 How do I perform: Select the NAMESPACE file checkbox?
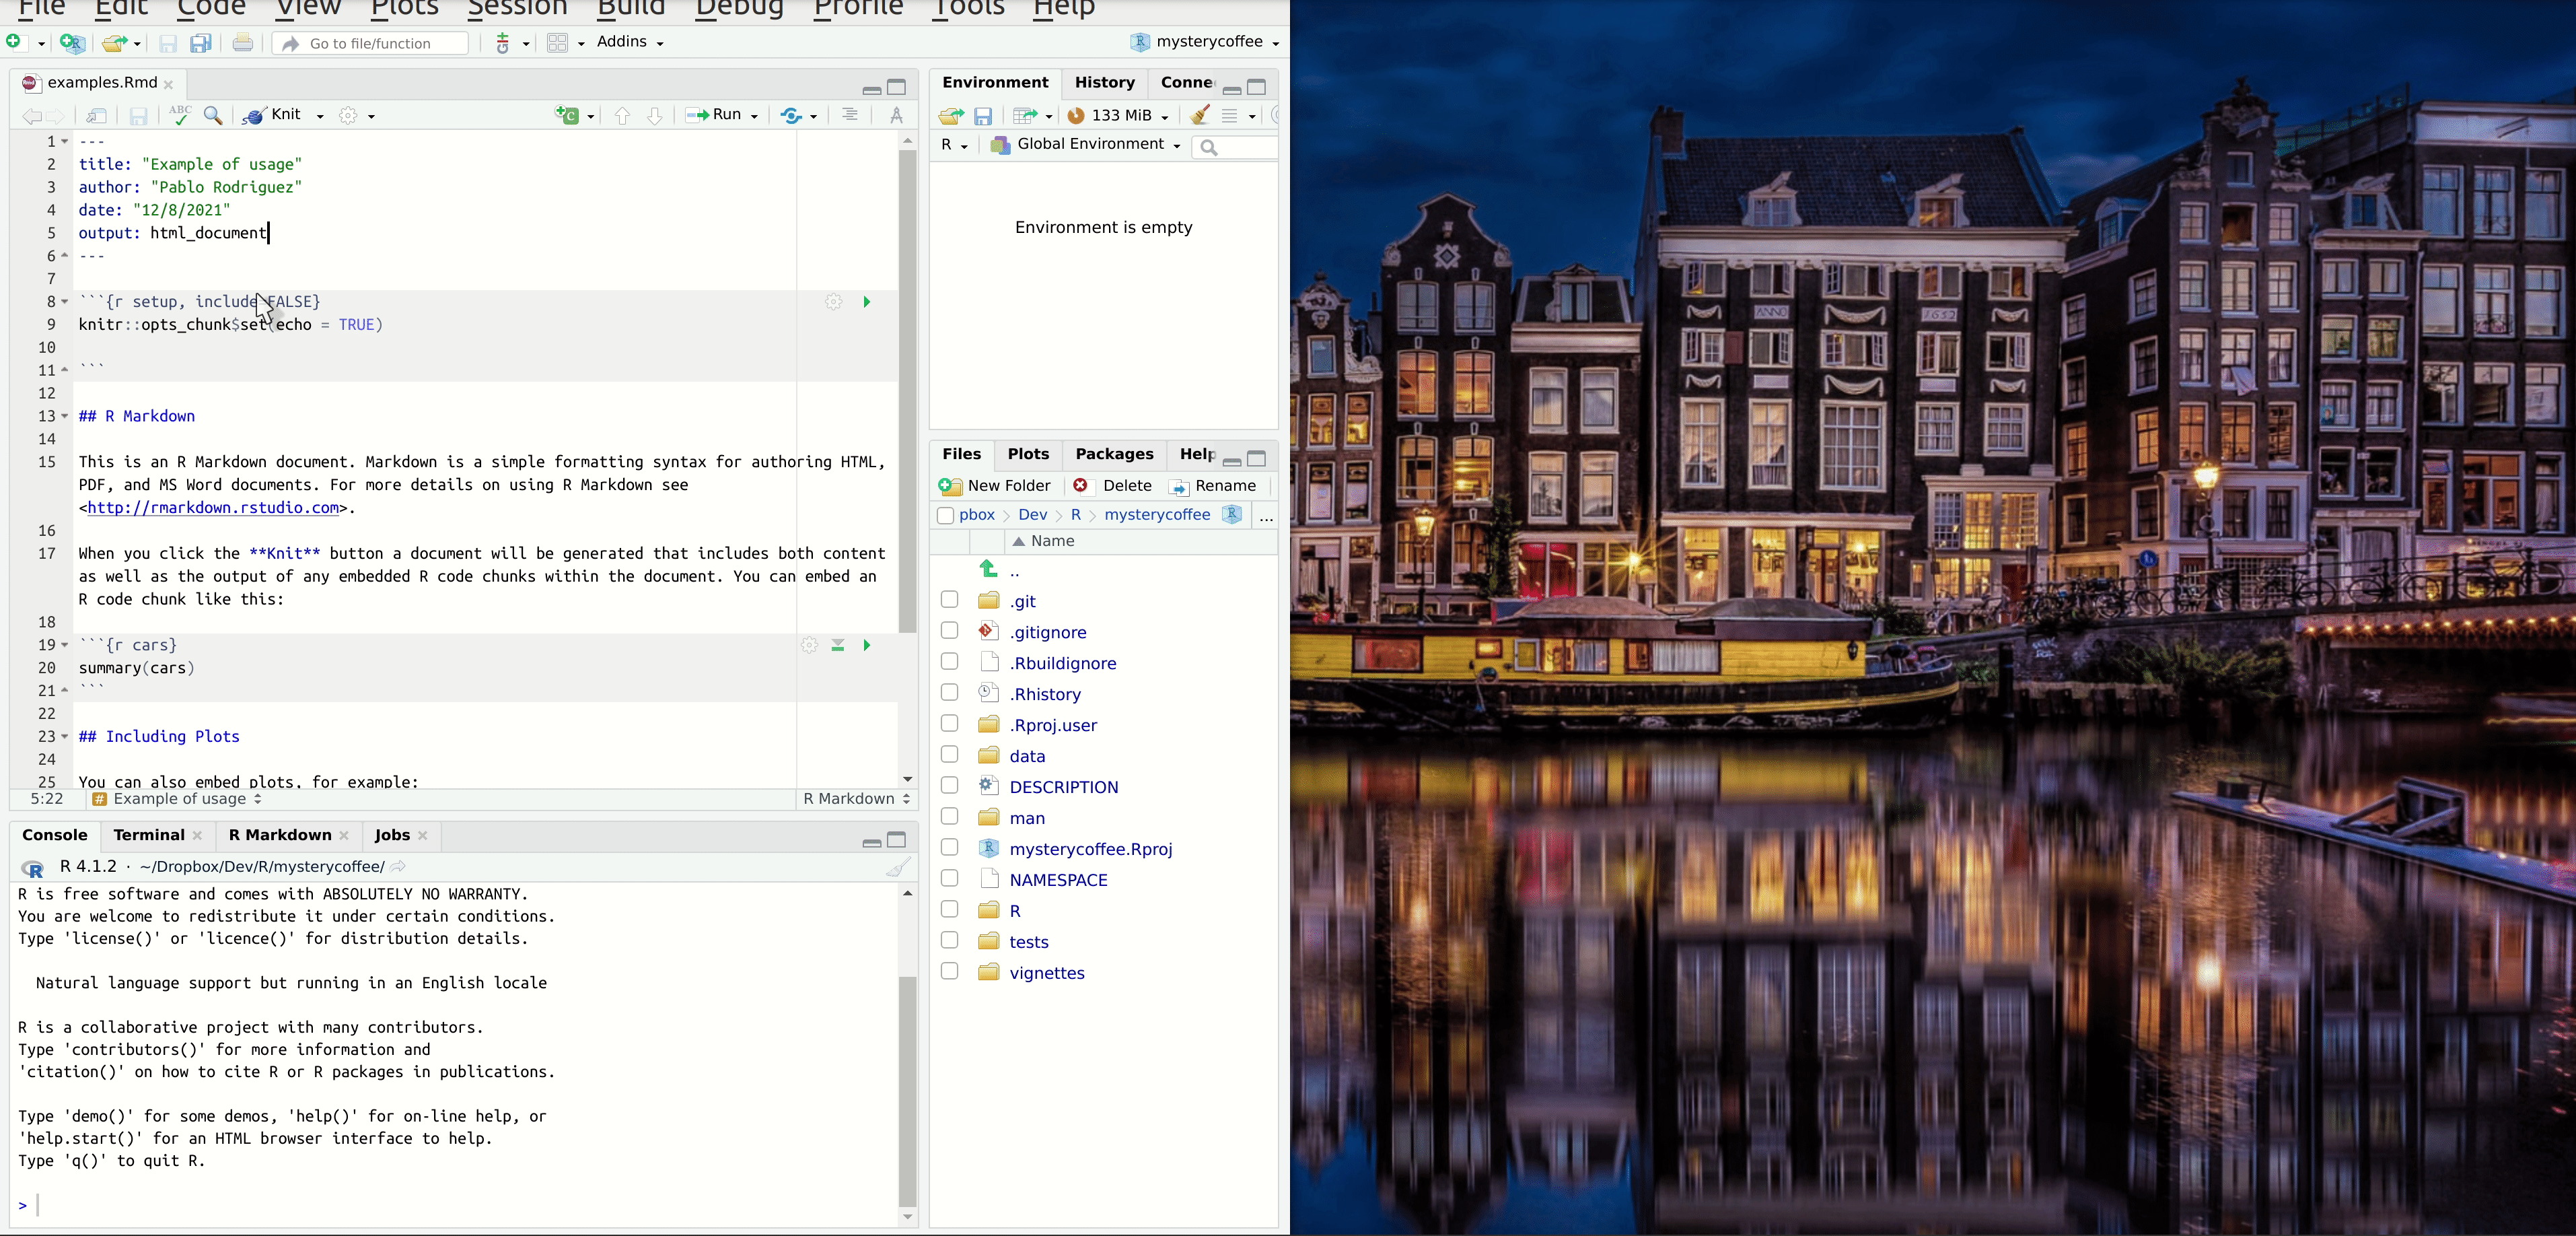(x=950, y=879)
